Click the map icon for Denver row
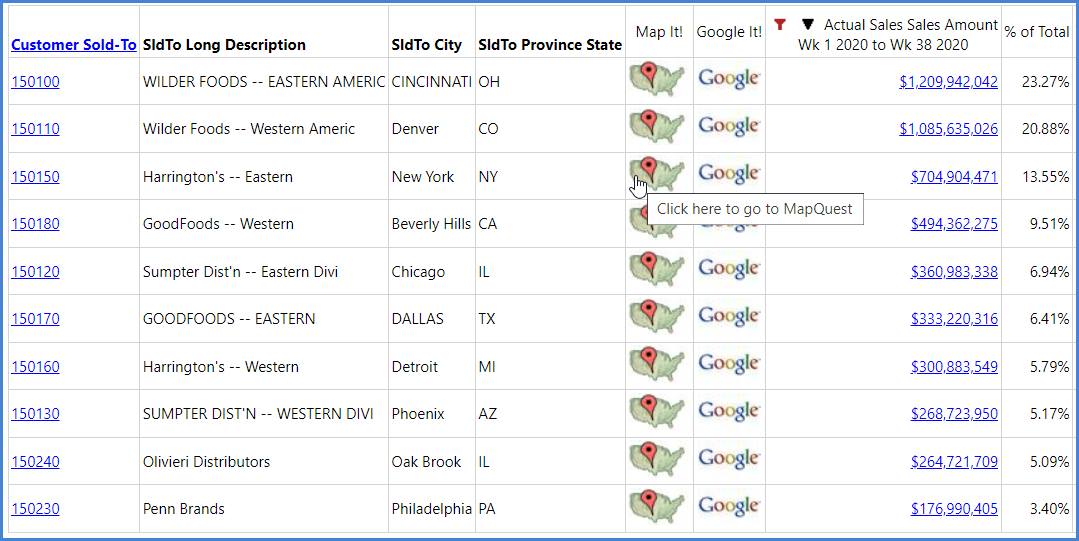Image resolution: width=1079 pixels, height=541 pixels. coord(657,127)
